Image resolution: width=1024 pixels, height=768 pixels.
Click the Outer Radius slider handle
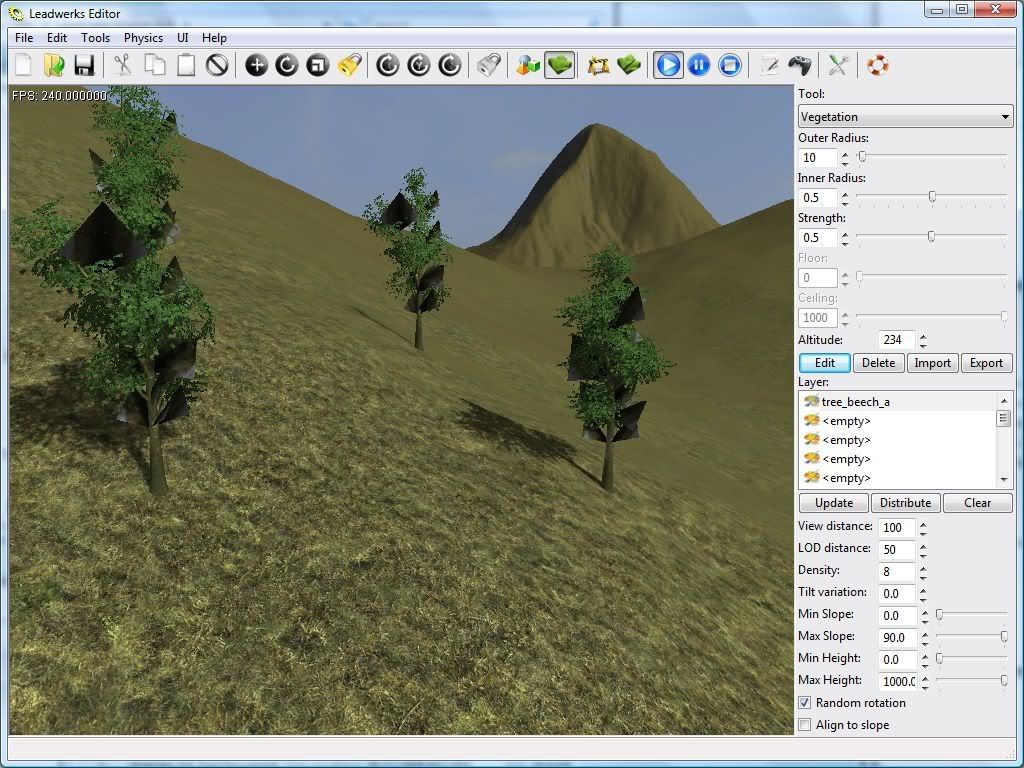point(862,157)
